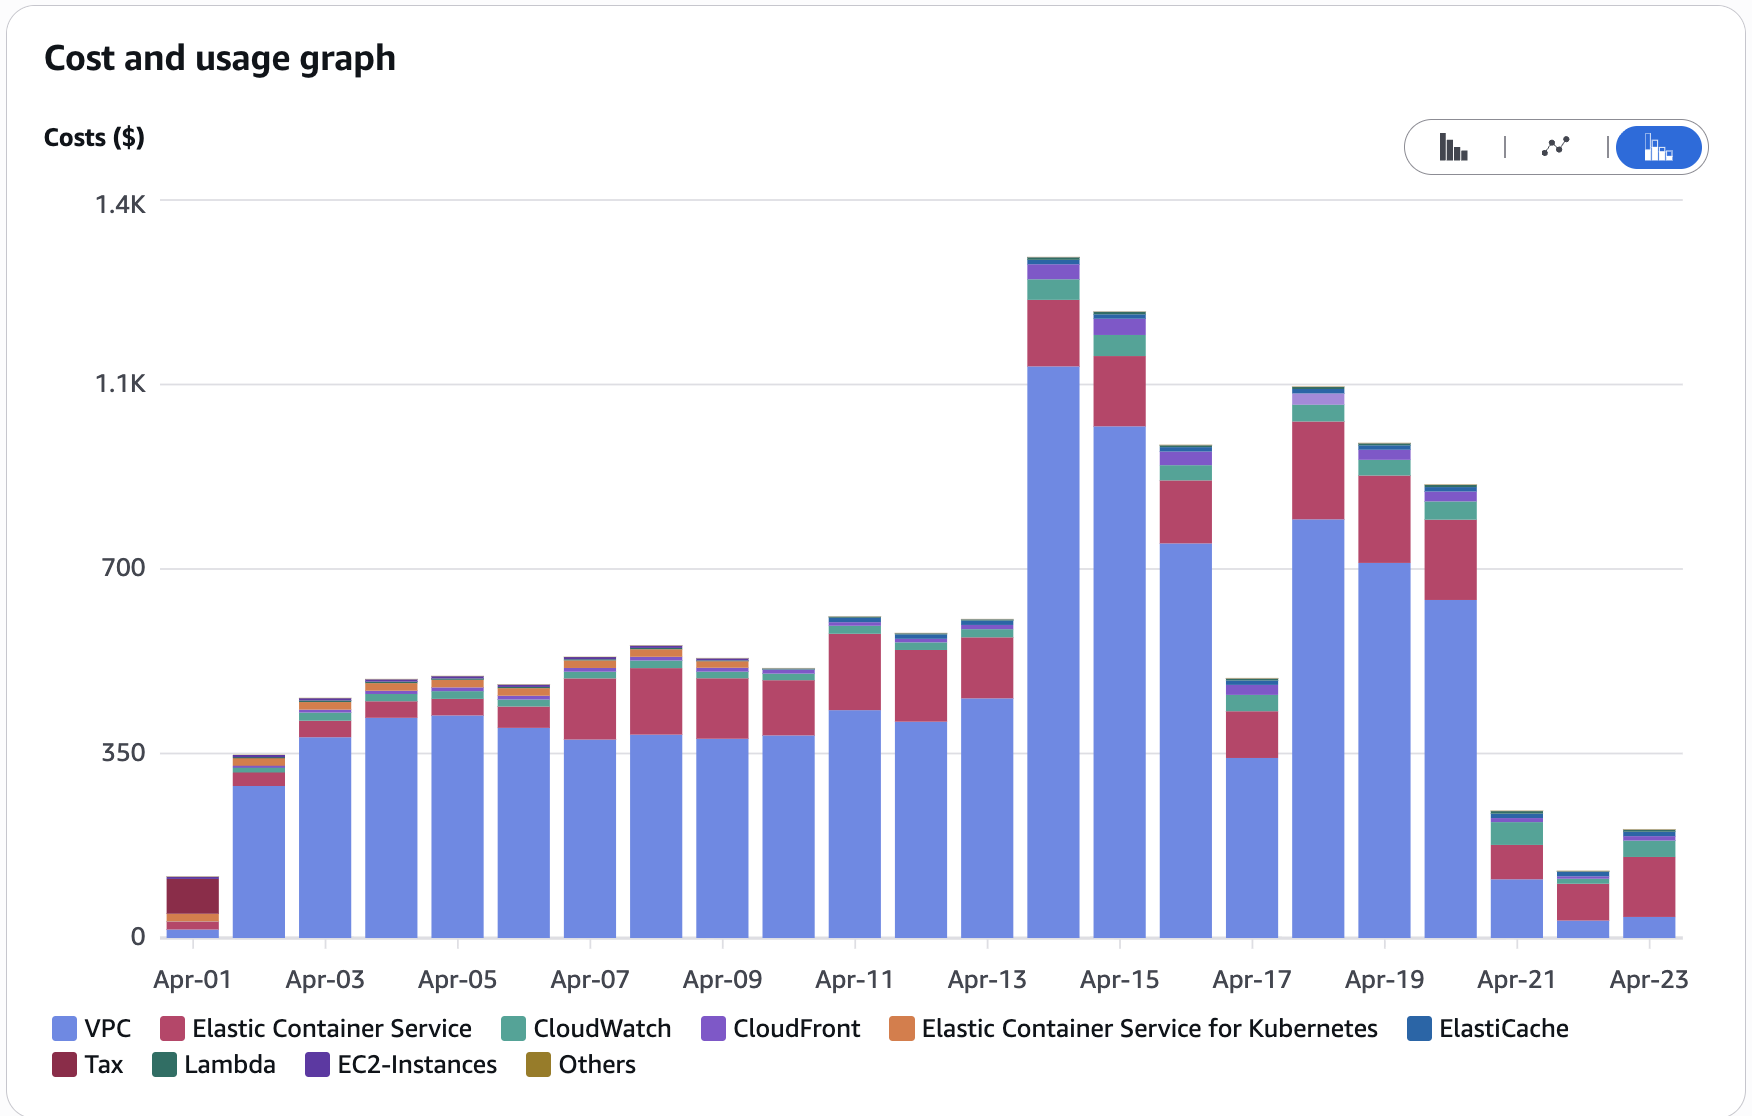Click the EC2-Instances legend label
The image size is (1752, 1116).
pos(417,1064)
